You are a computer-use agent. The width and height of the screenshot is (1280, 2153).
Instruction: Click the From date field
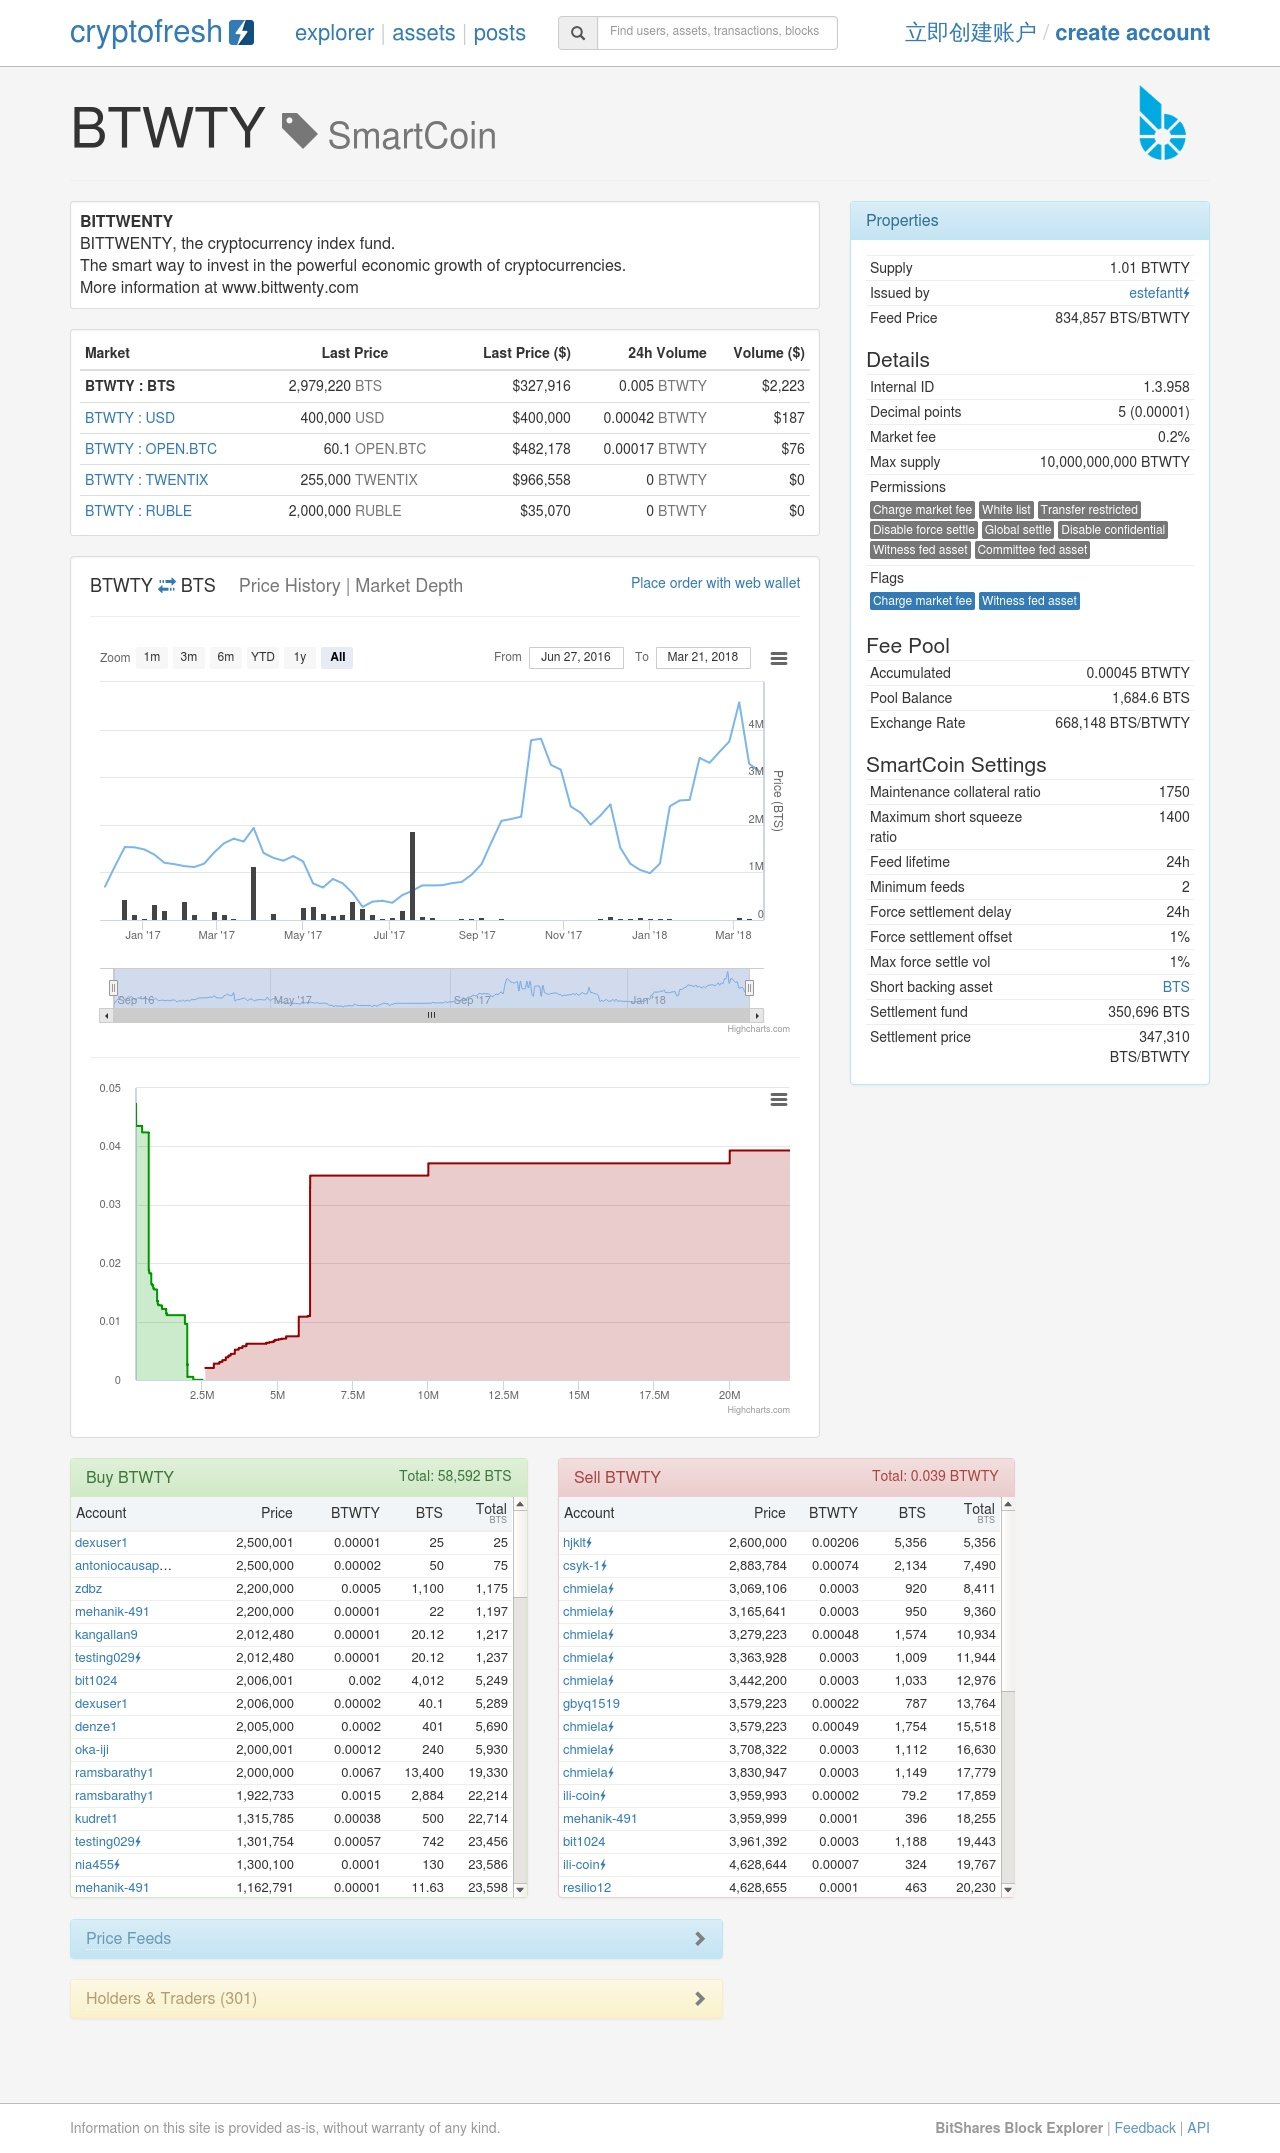[576, 657]
